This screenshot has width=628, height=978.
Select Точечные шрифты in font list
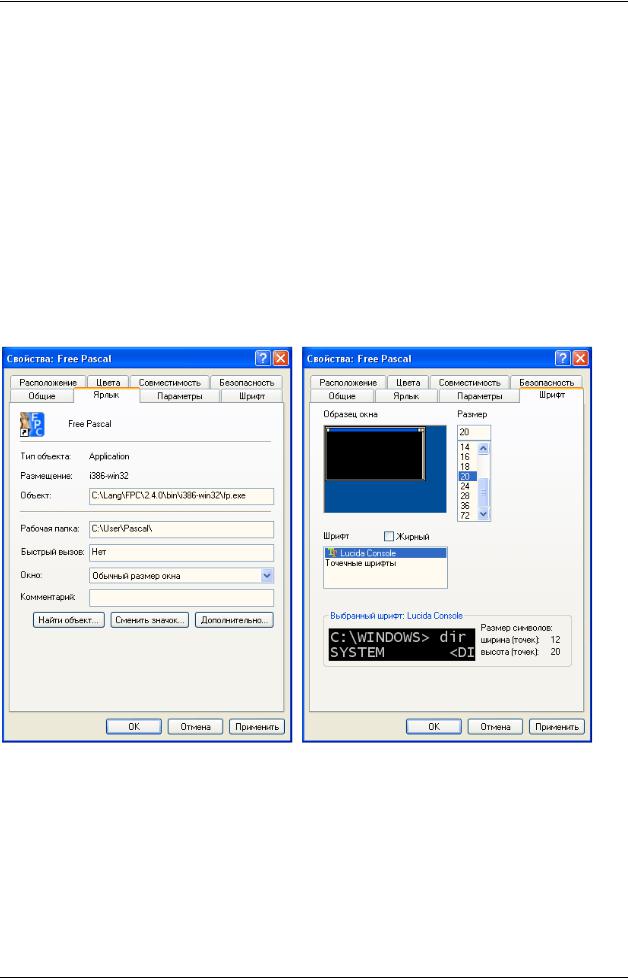point(385,563)
